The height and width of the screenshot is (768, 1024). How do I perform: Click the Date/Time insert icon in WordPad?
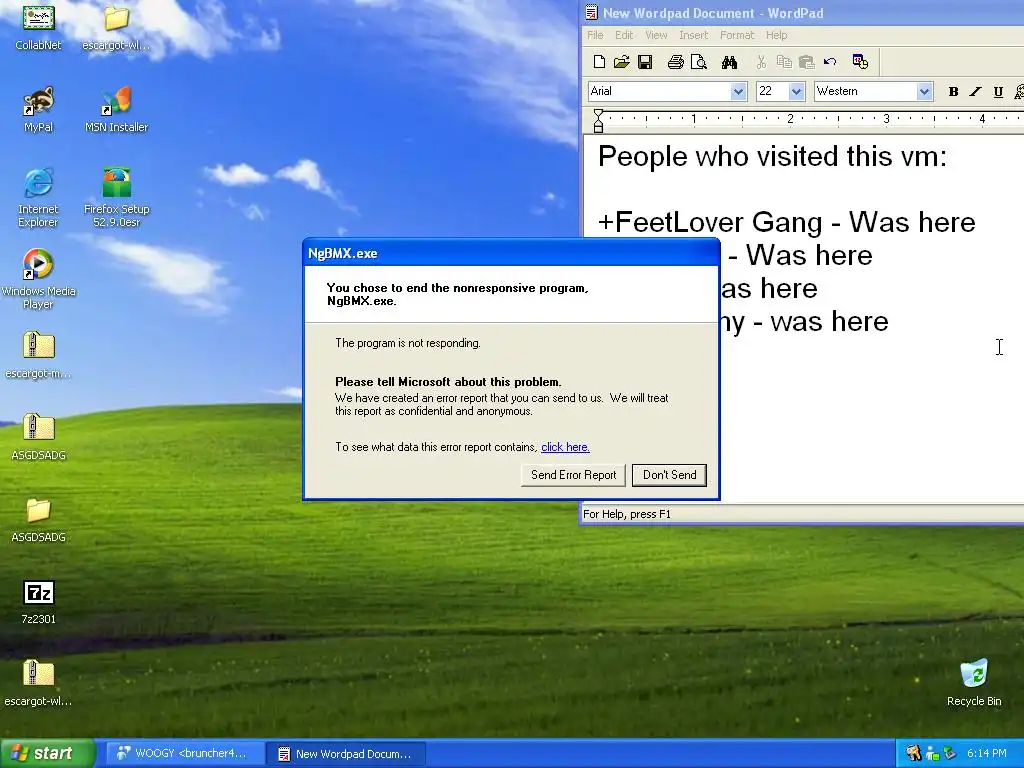(860, 62)
